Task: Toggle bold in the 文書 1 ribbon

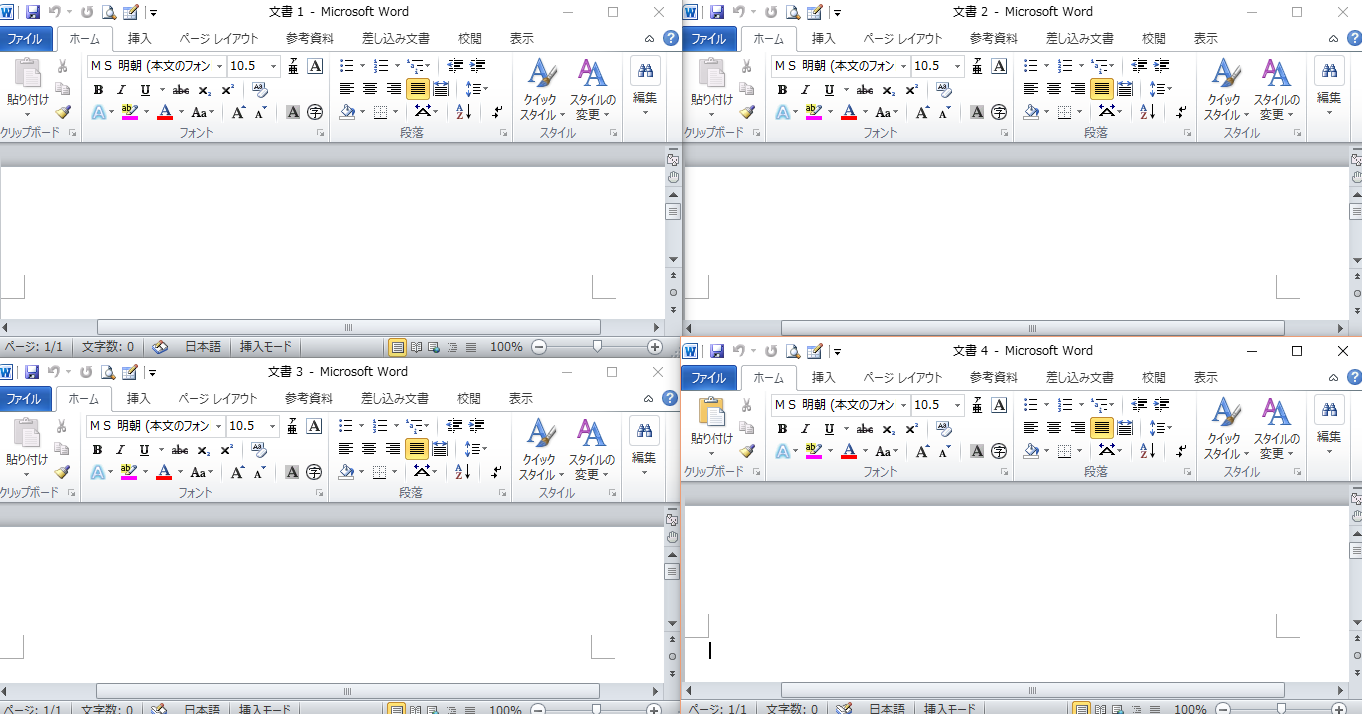Action: pyautogui.click(x=98, y=89)
